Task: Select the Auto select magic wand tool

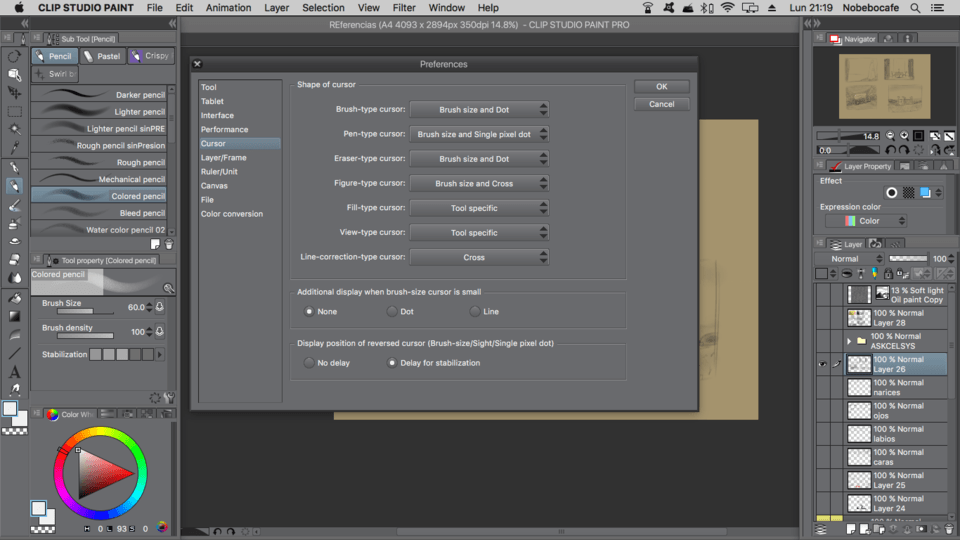Action: click(14, 129)
